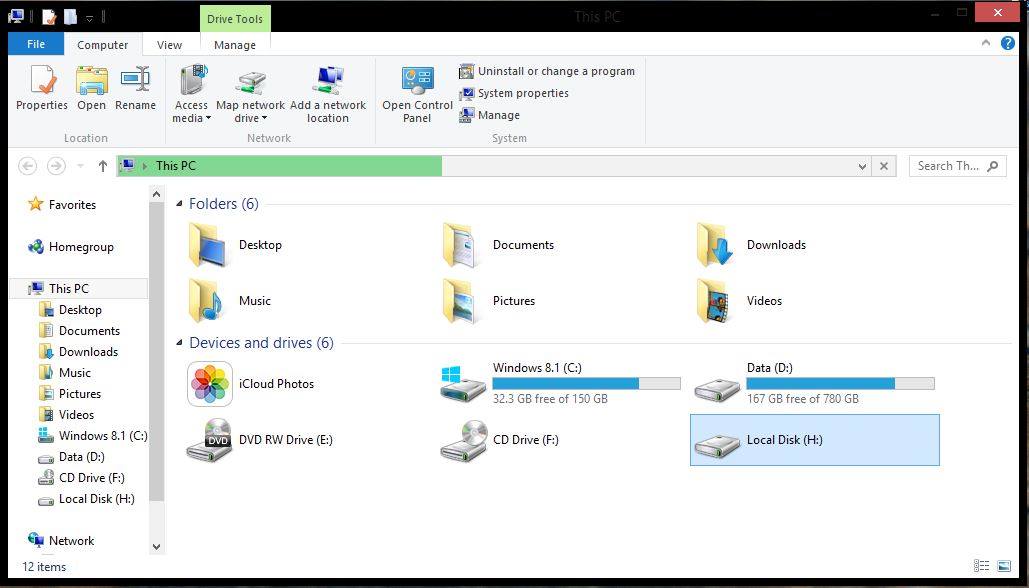The image size is (1029, 588).
Task: Select the DVD RW Drive (E:)
Action: click(x=261, y=440)
